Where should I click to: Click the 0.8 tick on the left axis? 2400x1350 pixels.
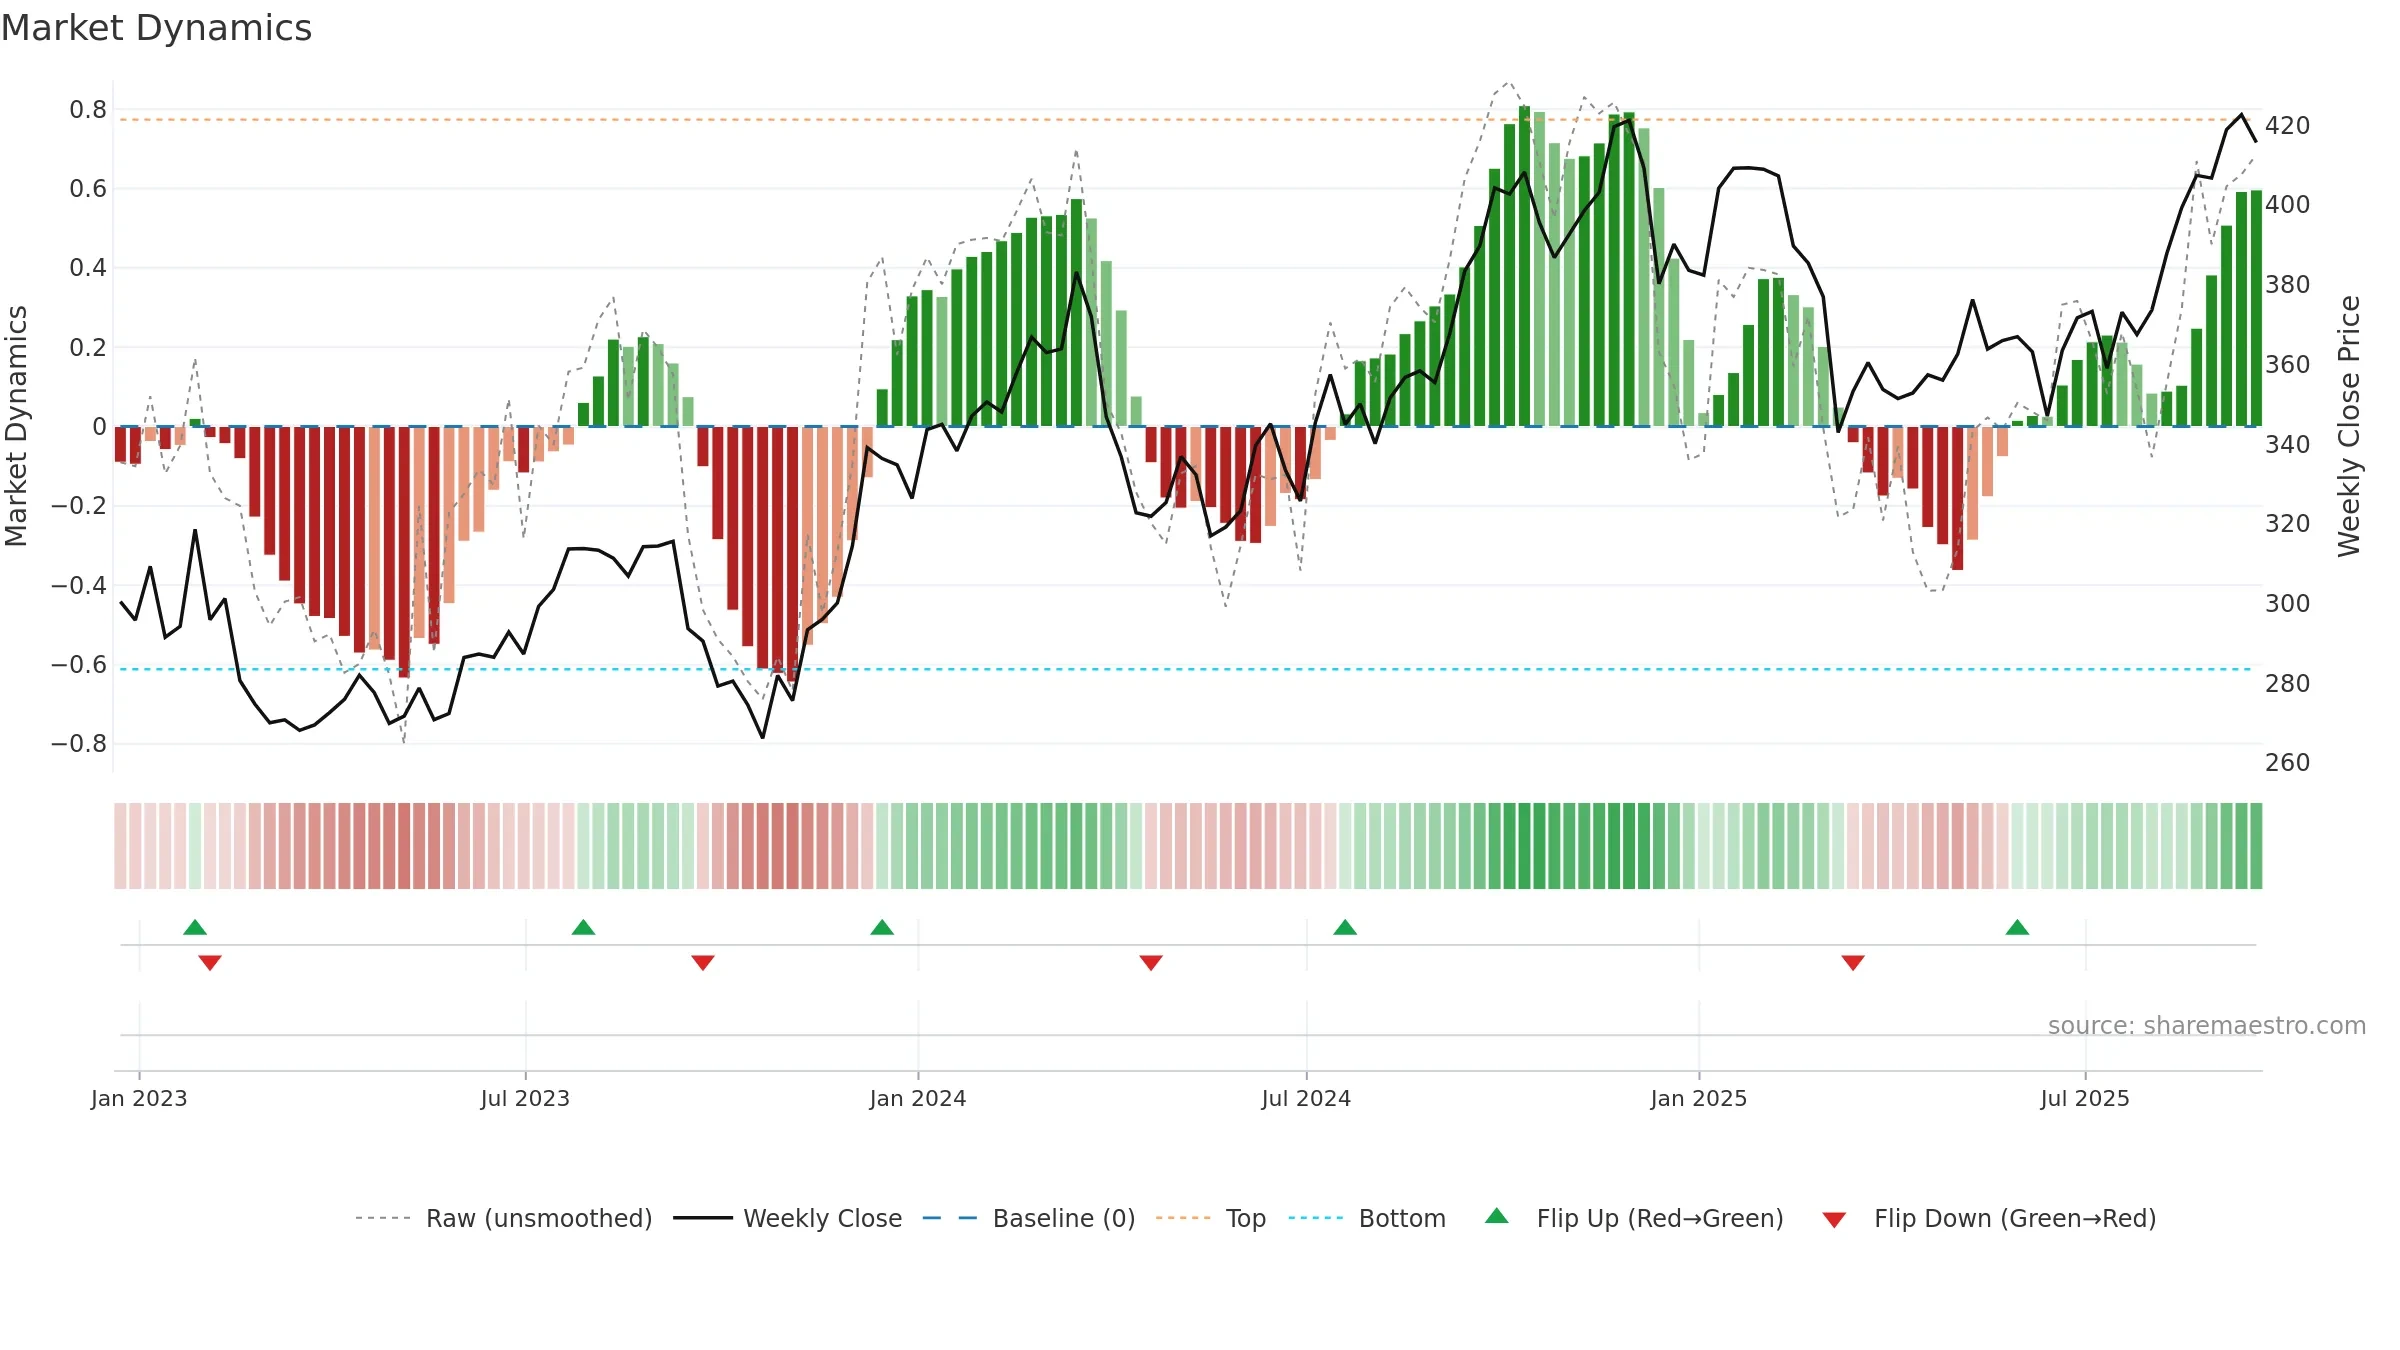[88, 109]
